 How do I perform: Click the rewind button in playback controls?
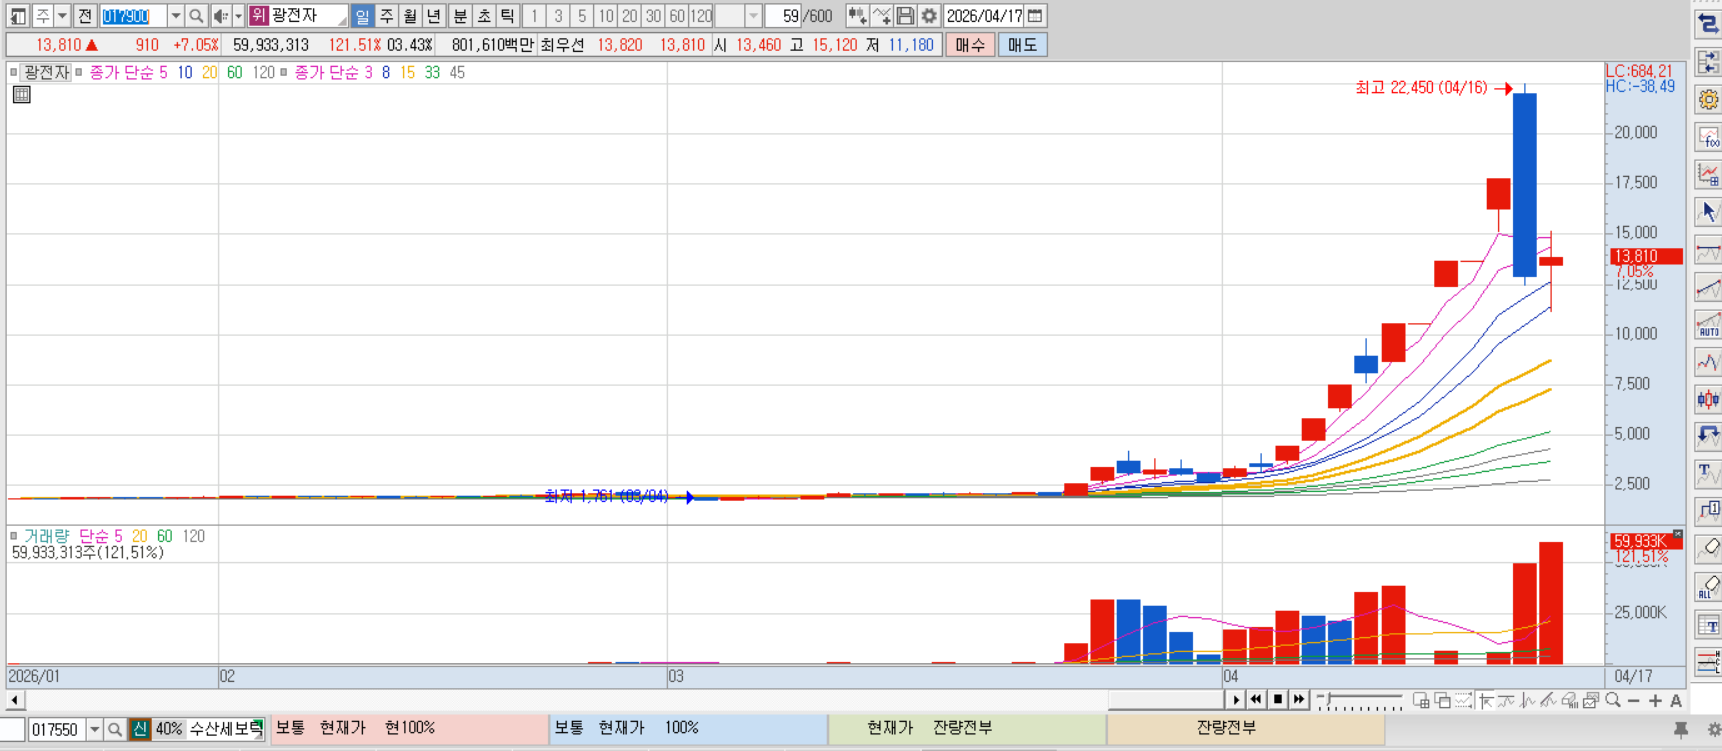1256,699
